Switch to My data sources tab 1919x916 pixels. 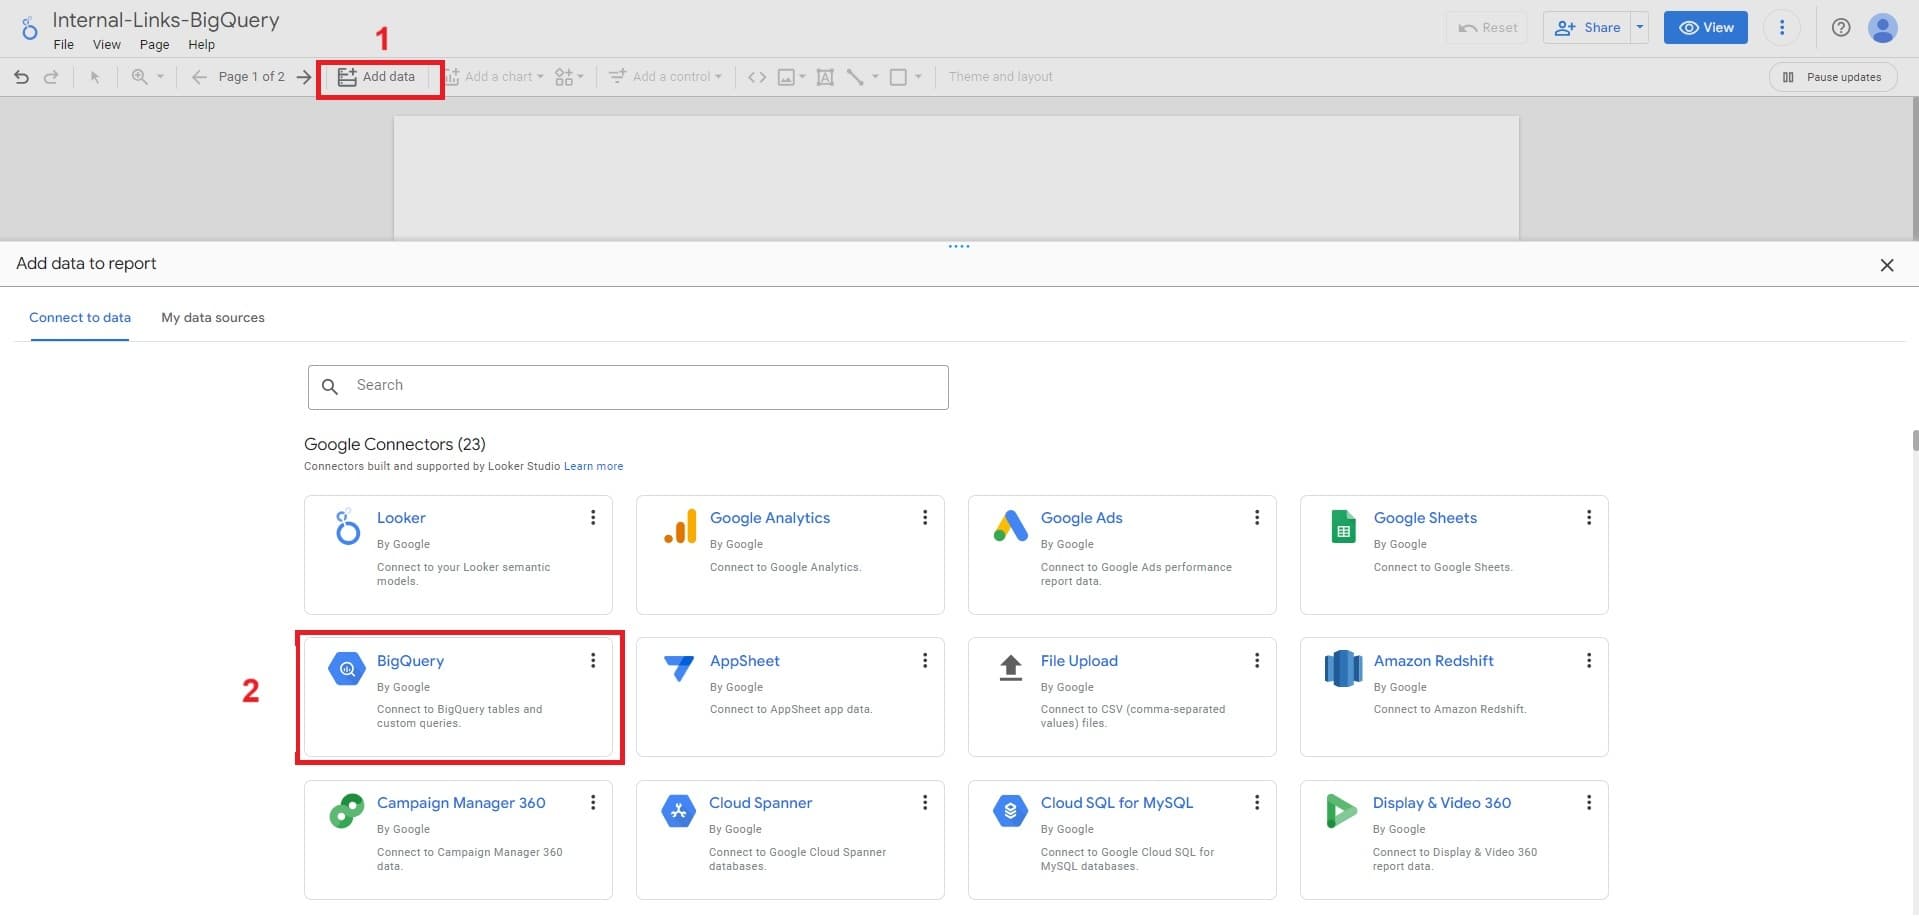click(x=213, y=318)
